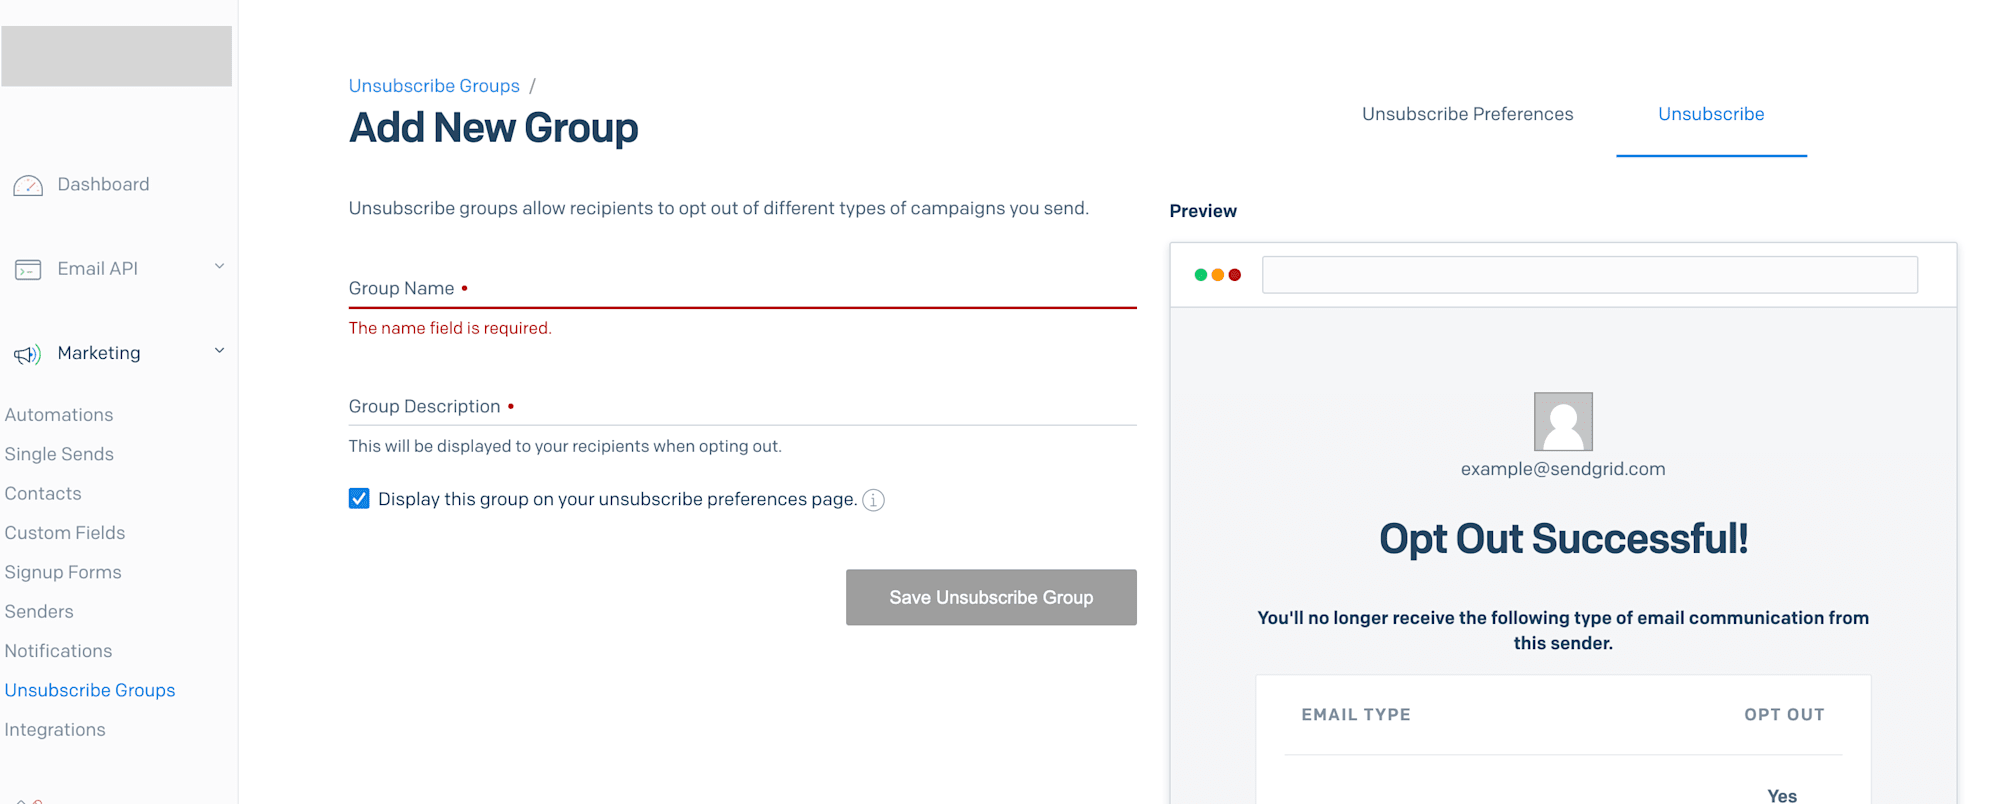This screenshot has height=804, width=2000.
Task: Expand the Email API chevron
Action: click(219, 266)
